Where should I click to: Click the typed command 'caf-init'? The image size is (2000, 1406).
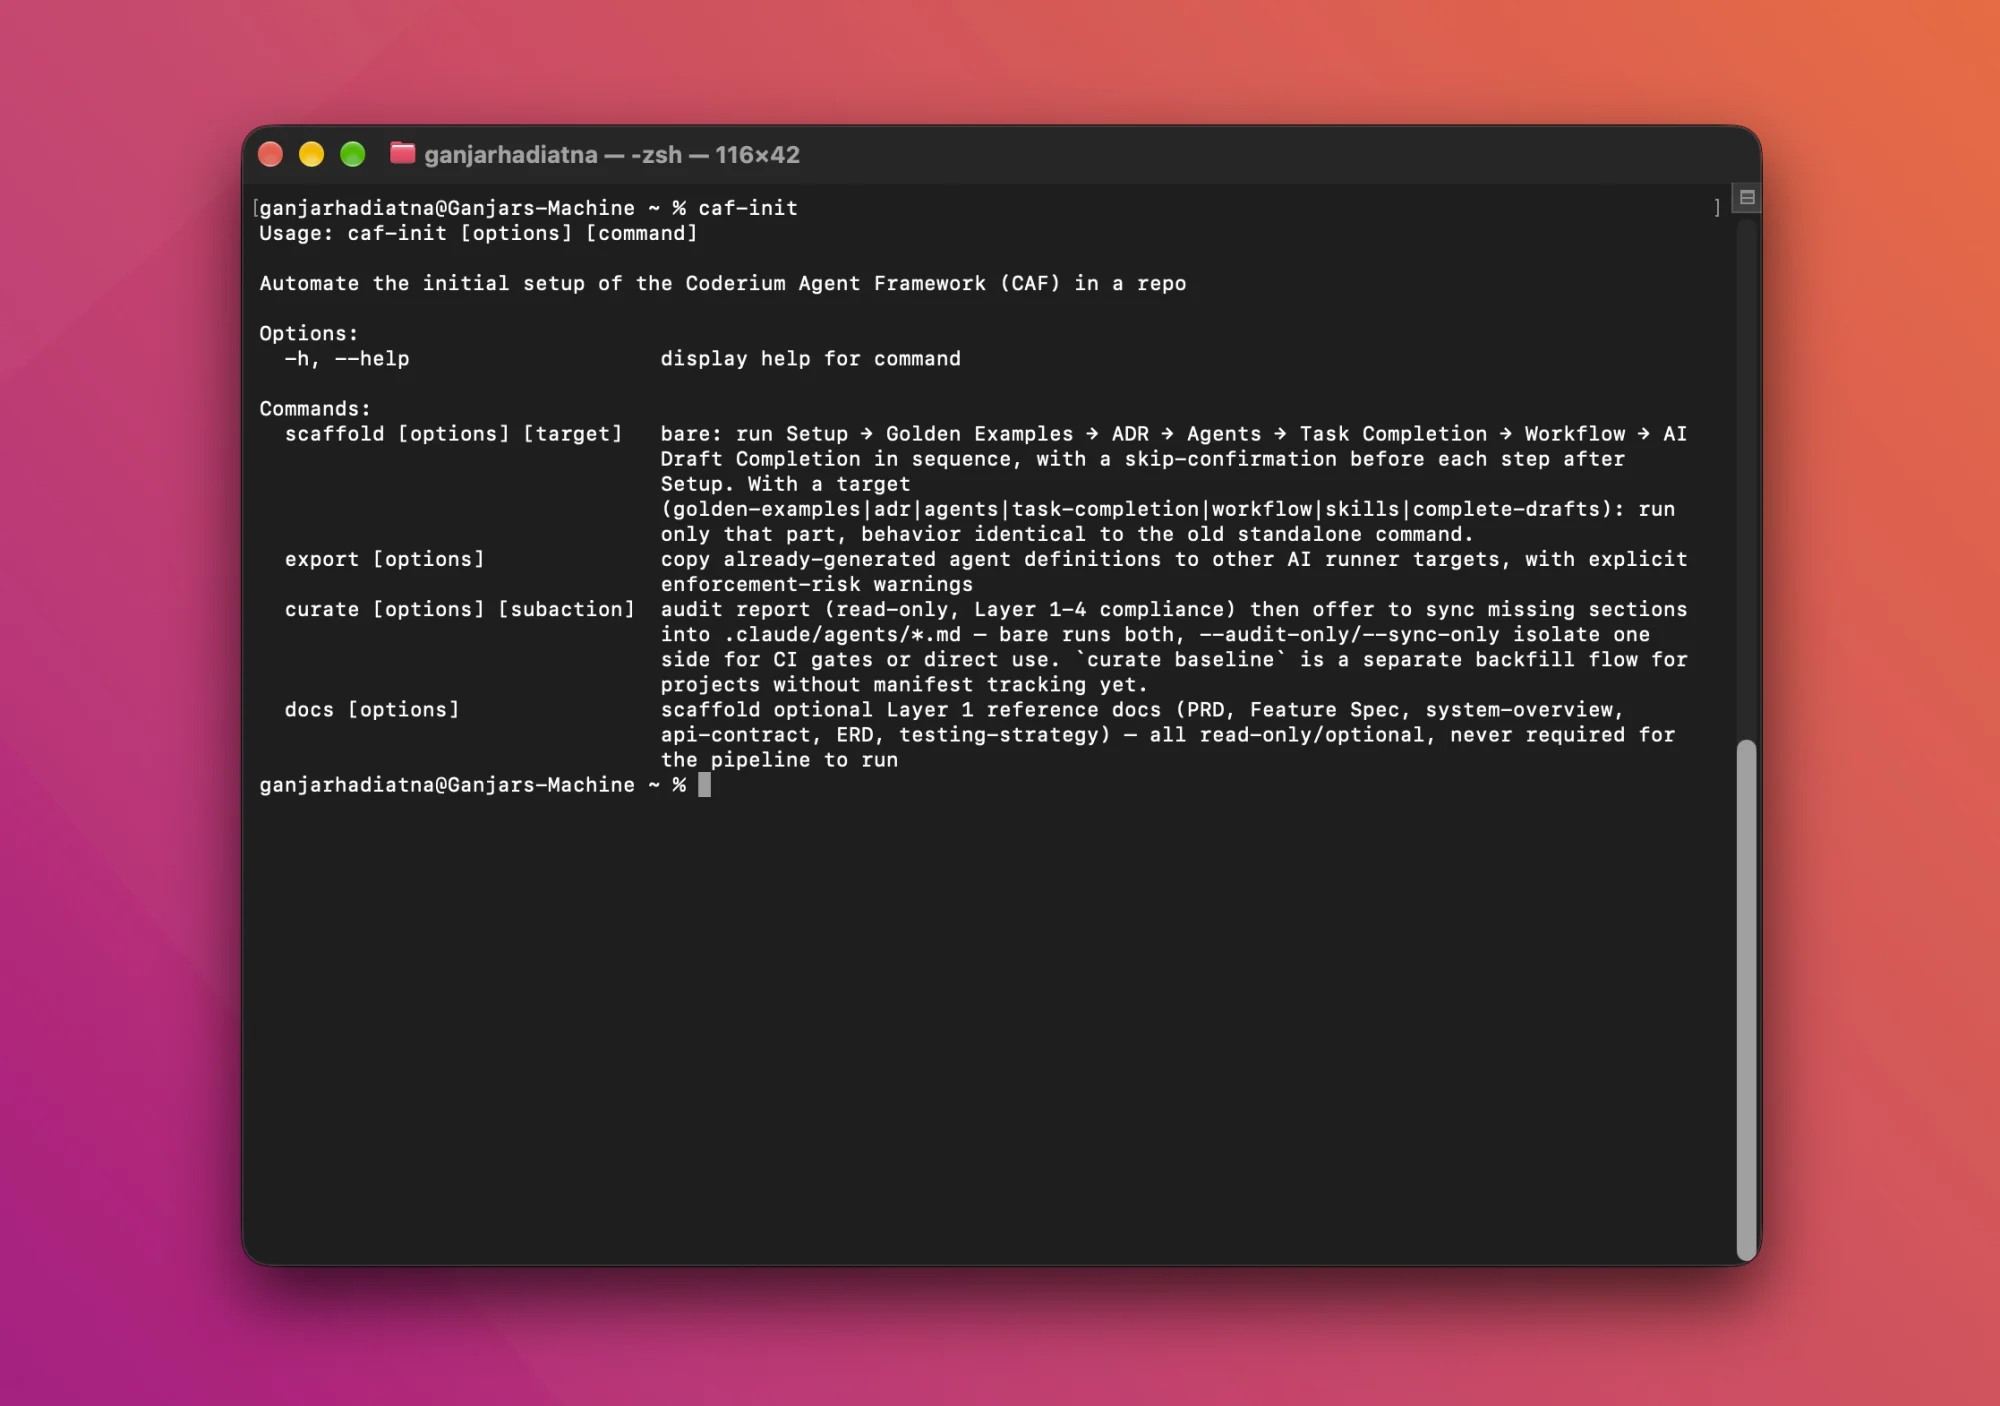pos(748,208)
